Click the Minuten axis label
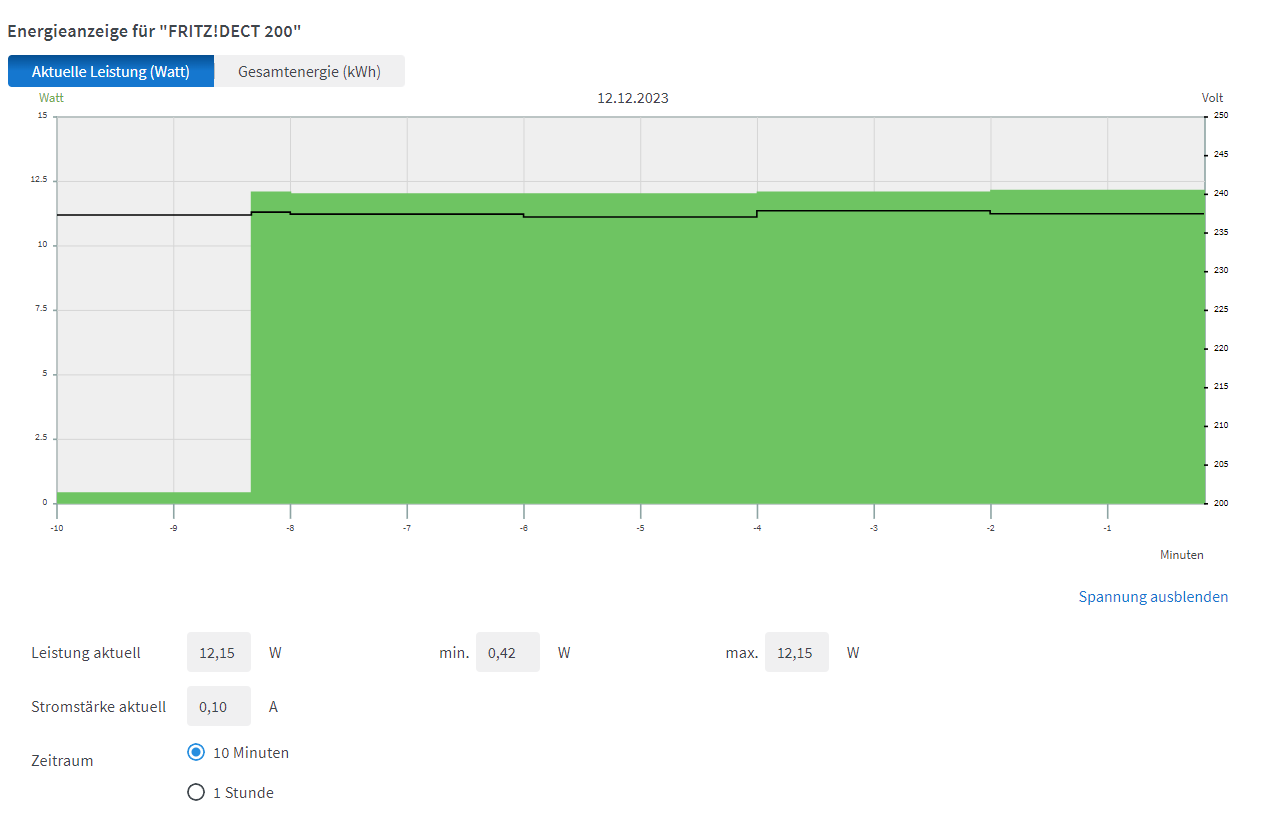The width and height of the screenshot is (1277, 821). 1181,555
